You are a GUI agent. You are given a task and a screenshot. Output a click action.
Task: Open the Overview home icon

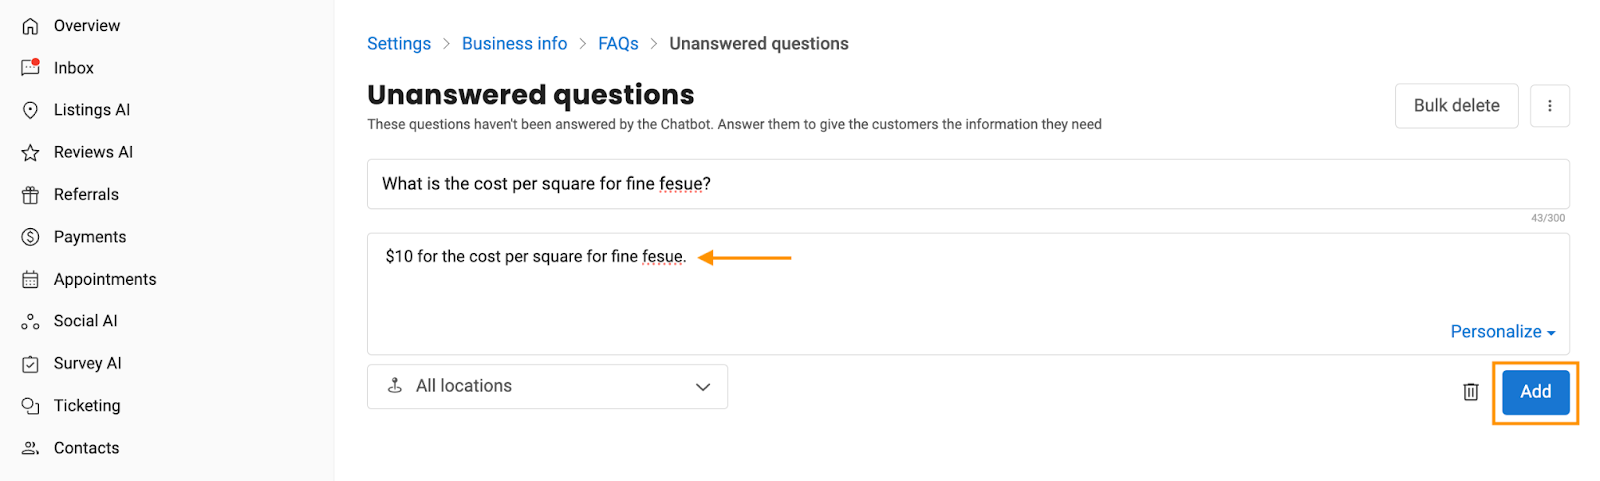coord(31,26)
